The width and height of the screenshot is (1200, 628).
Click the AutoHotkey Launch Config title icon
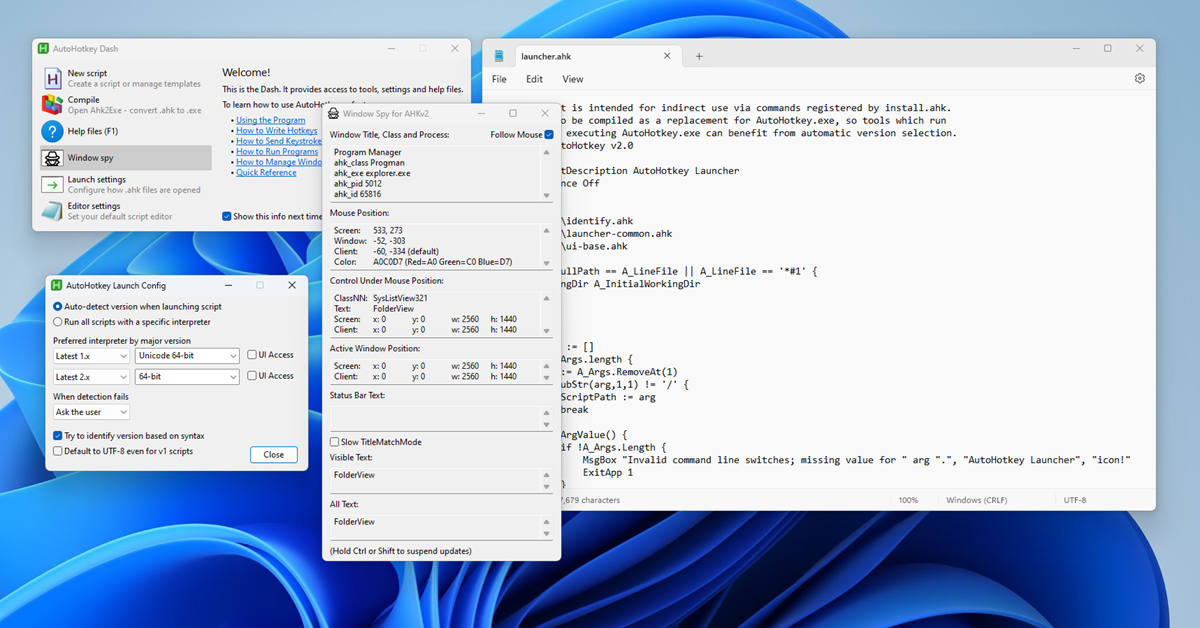(x=57, y=285)
